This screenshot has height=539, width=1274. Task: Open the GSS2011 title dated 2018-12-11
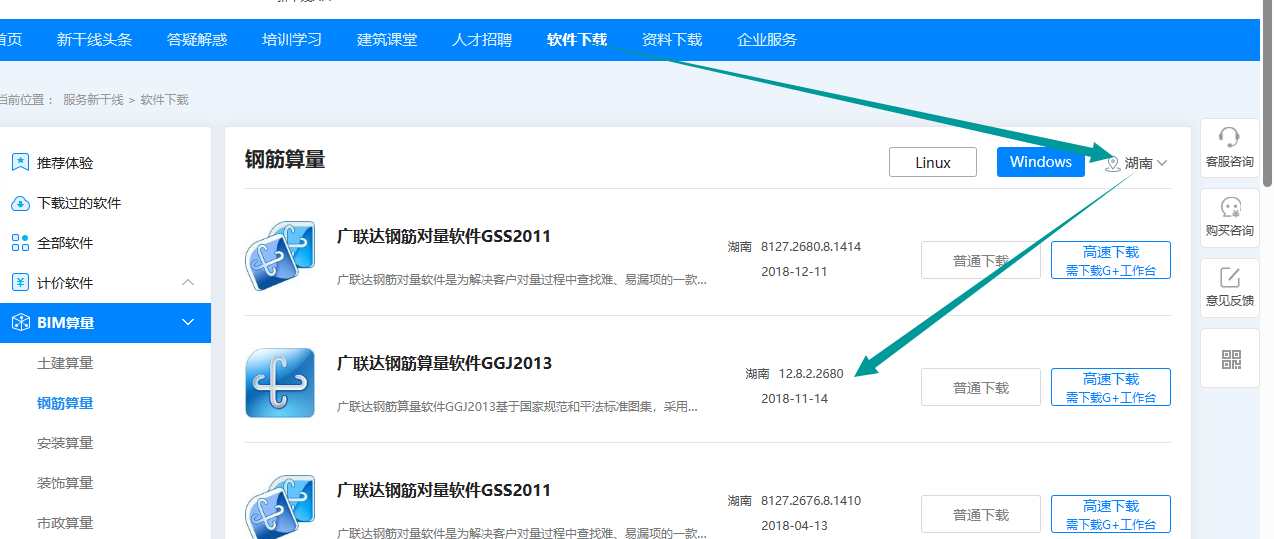444,237
